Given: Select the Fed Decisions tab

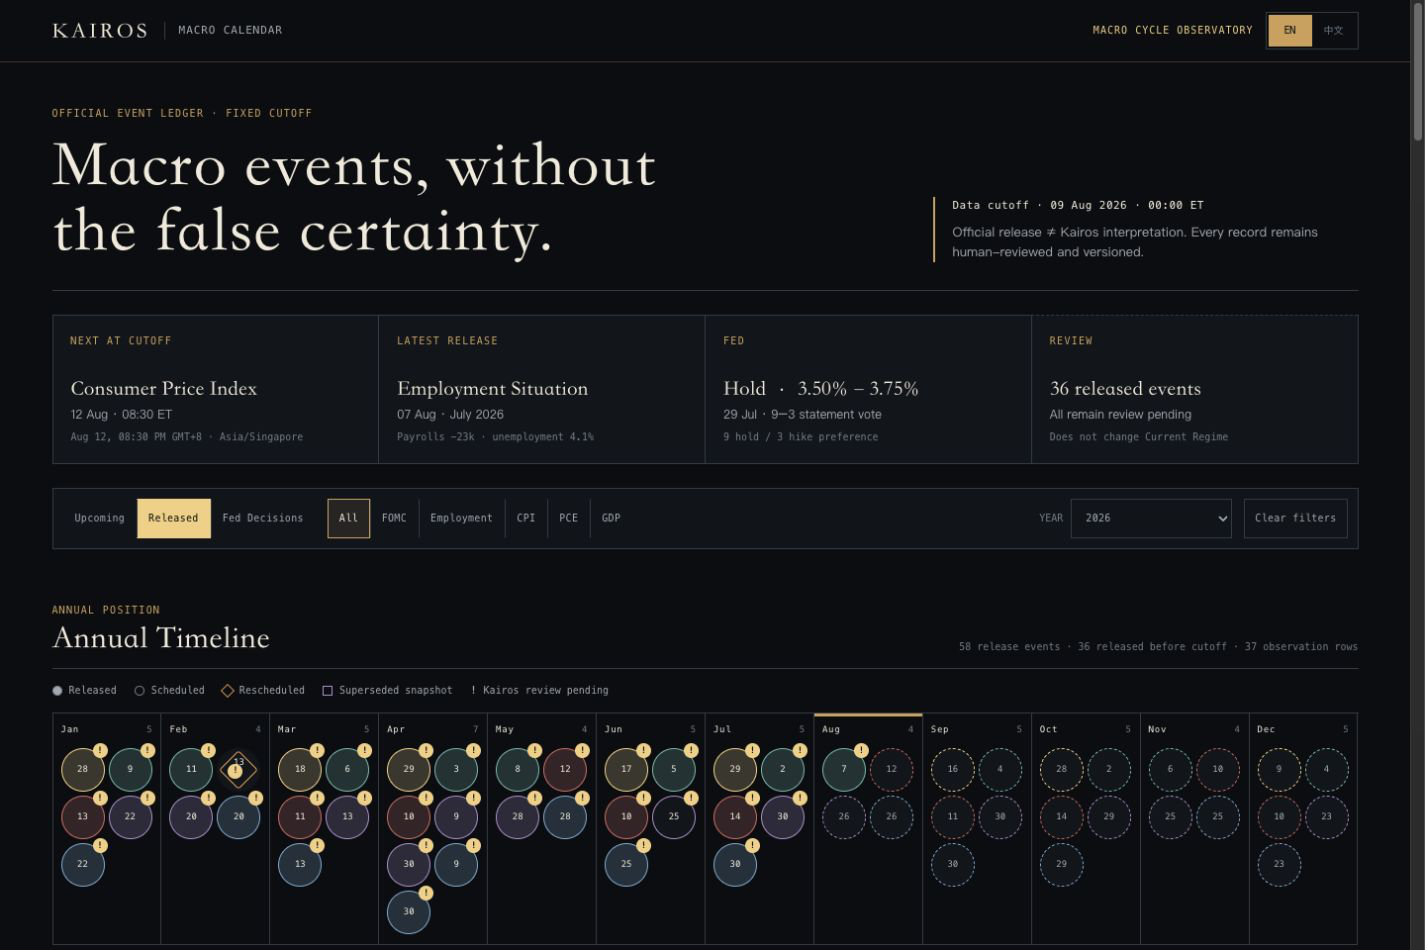Looking at the screenshot, I should click(262, 518).
